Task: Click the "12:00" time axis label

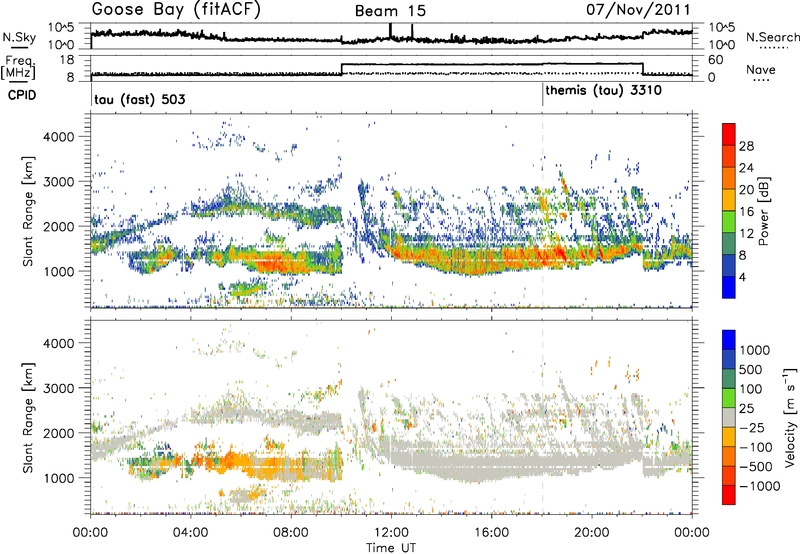Action: pos(391,533)
